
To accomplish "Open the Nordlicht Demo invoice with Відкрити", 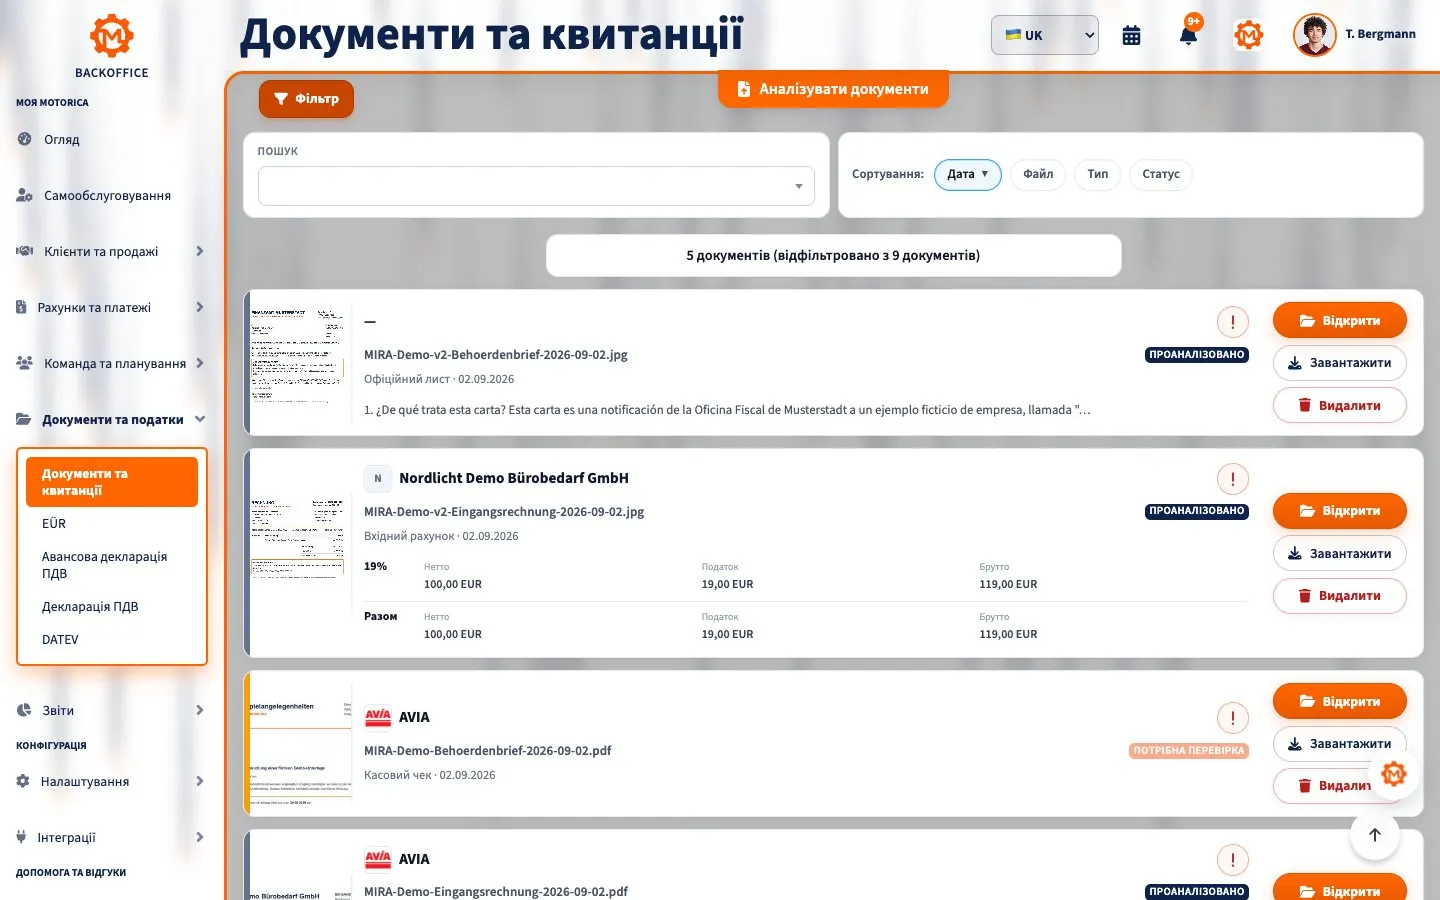I will (x=1340, y=511).
